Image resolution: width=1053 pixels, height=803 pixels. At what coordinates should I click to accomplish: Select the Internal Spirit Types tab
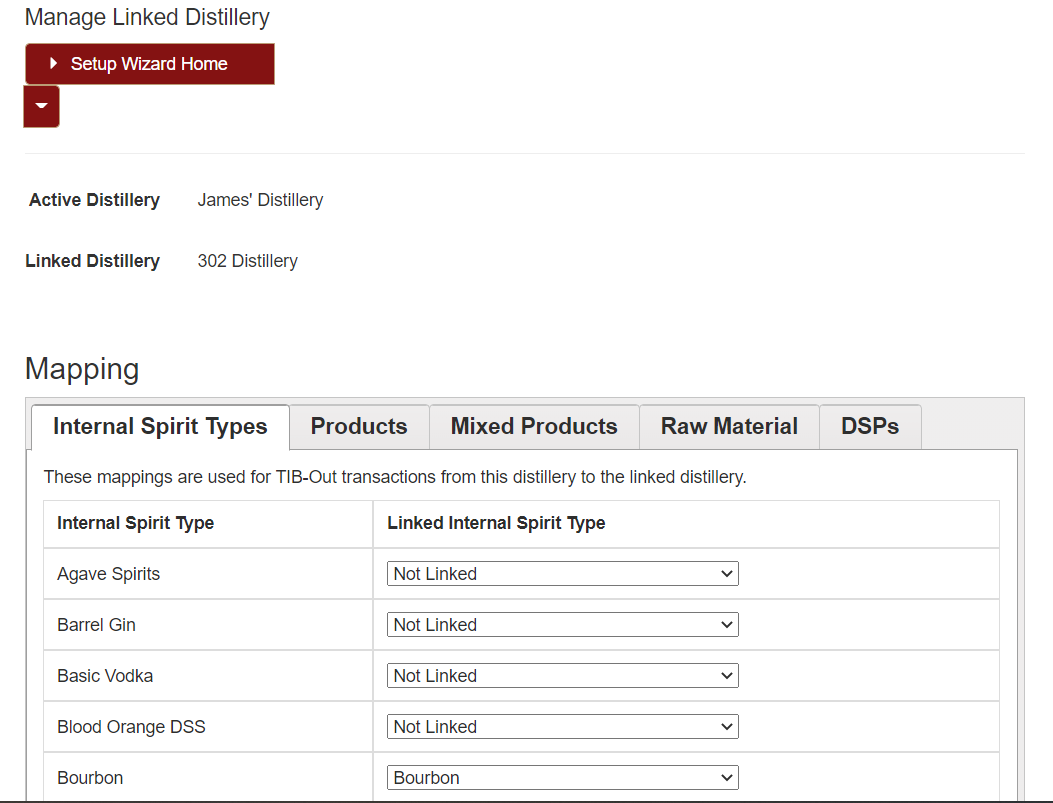tap(161, 426)
